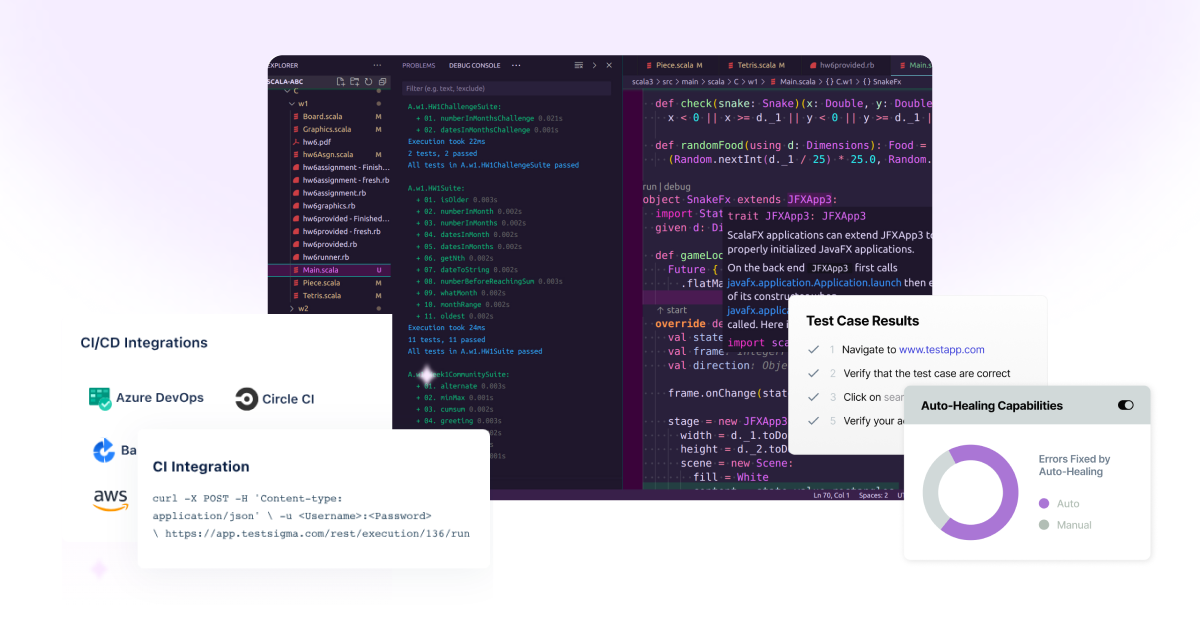Image resolution: width=1200 pixels, height=628 pixels.
Task: Open the www.testapp.com link
Action: coord(942,350)
